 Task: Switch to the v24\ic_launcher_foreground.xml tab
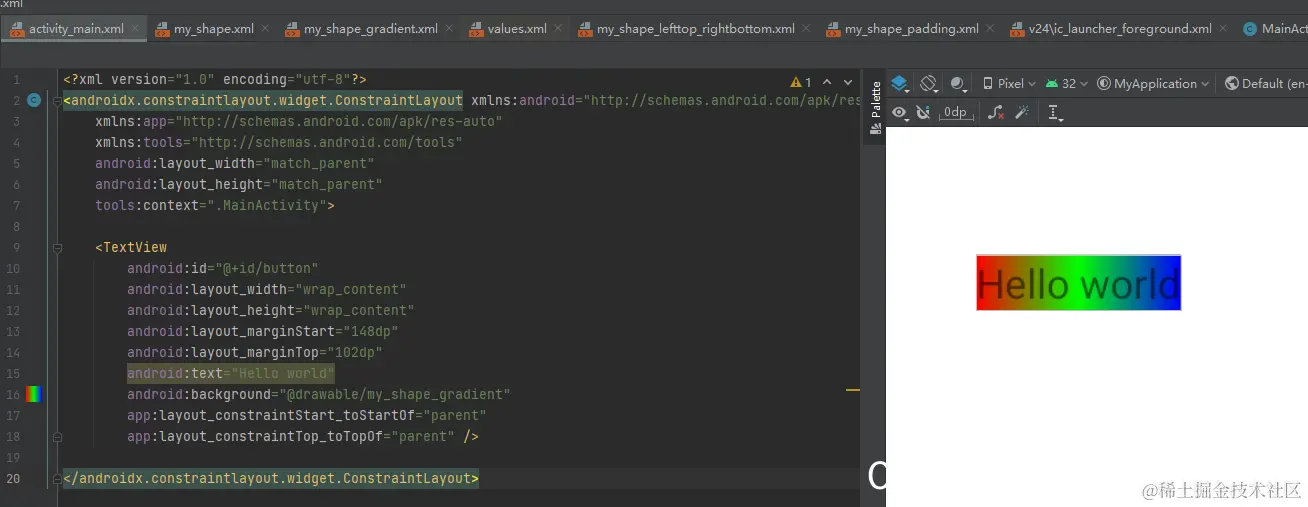click(1119, 29)
